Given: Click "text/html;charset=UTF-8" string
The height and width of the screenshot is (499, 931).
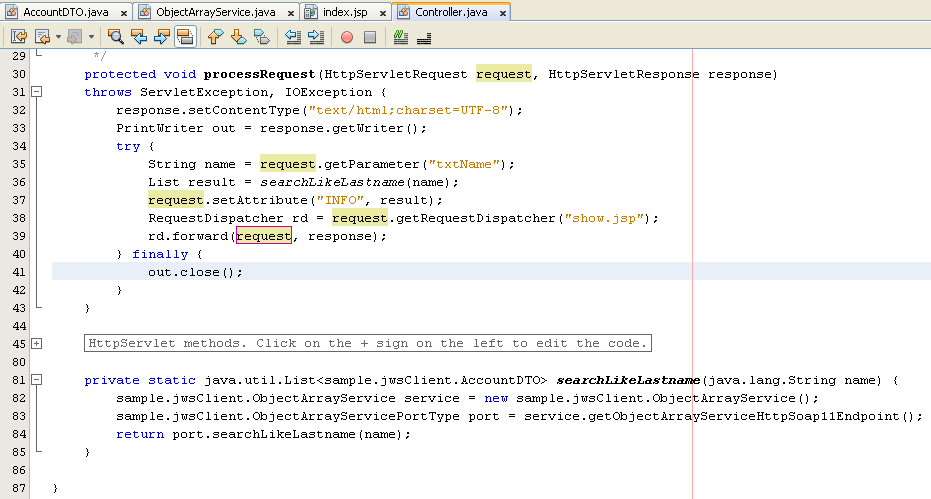Looking at the screenshot, I should pos(408,110).
